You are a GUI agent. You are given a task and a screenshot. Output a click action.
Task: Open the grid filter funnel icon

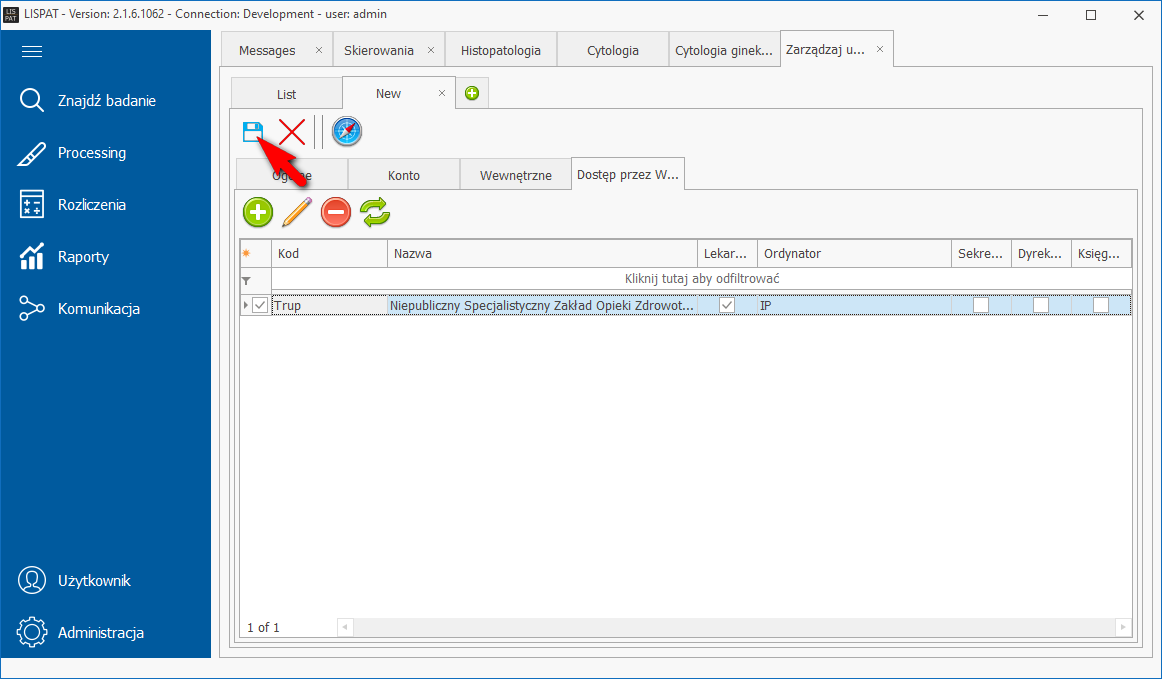pyautogui.click(x=246, y=281)
